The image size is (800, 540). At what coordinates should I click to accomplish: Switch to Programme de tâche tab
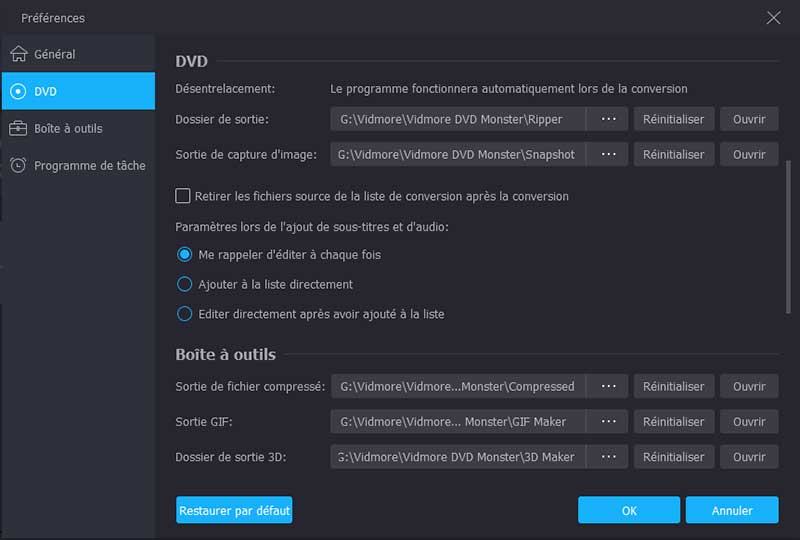point(89,165)
